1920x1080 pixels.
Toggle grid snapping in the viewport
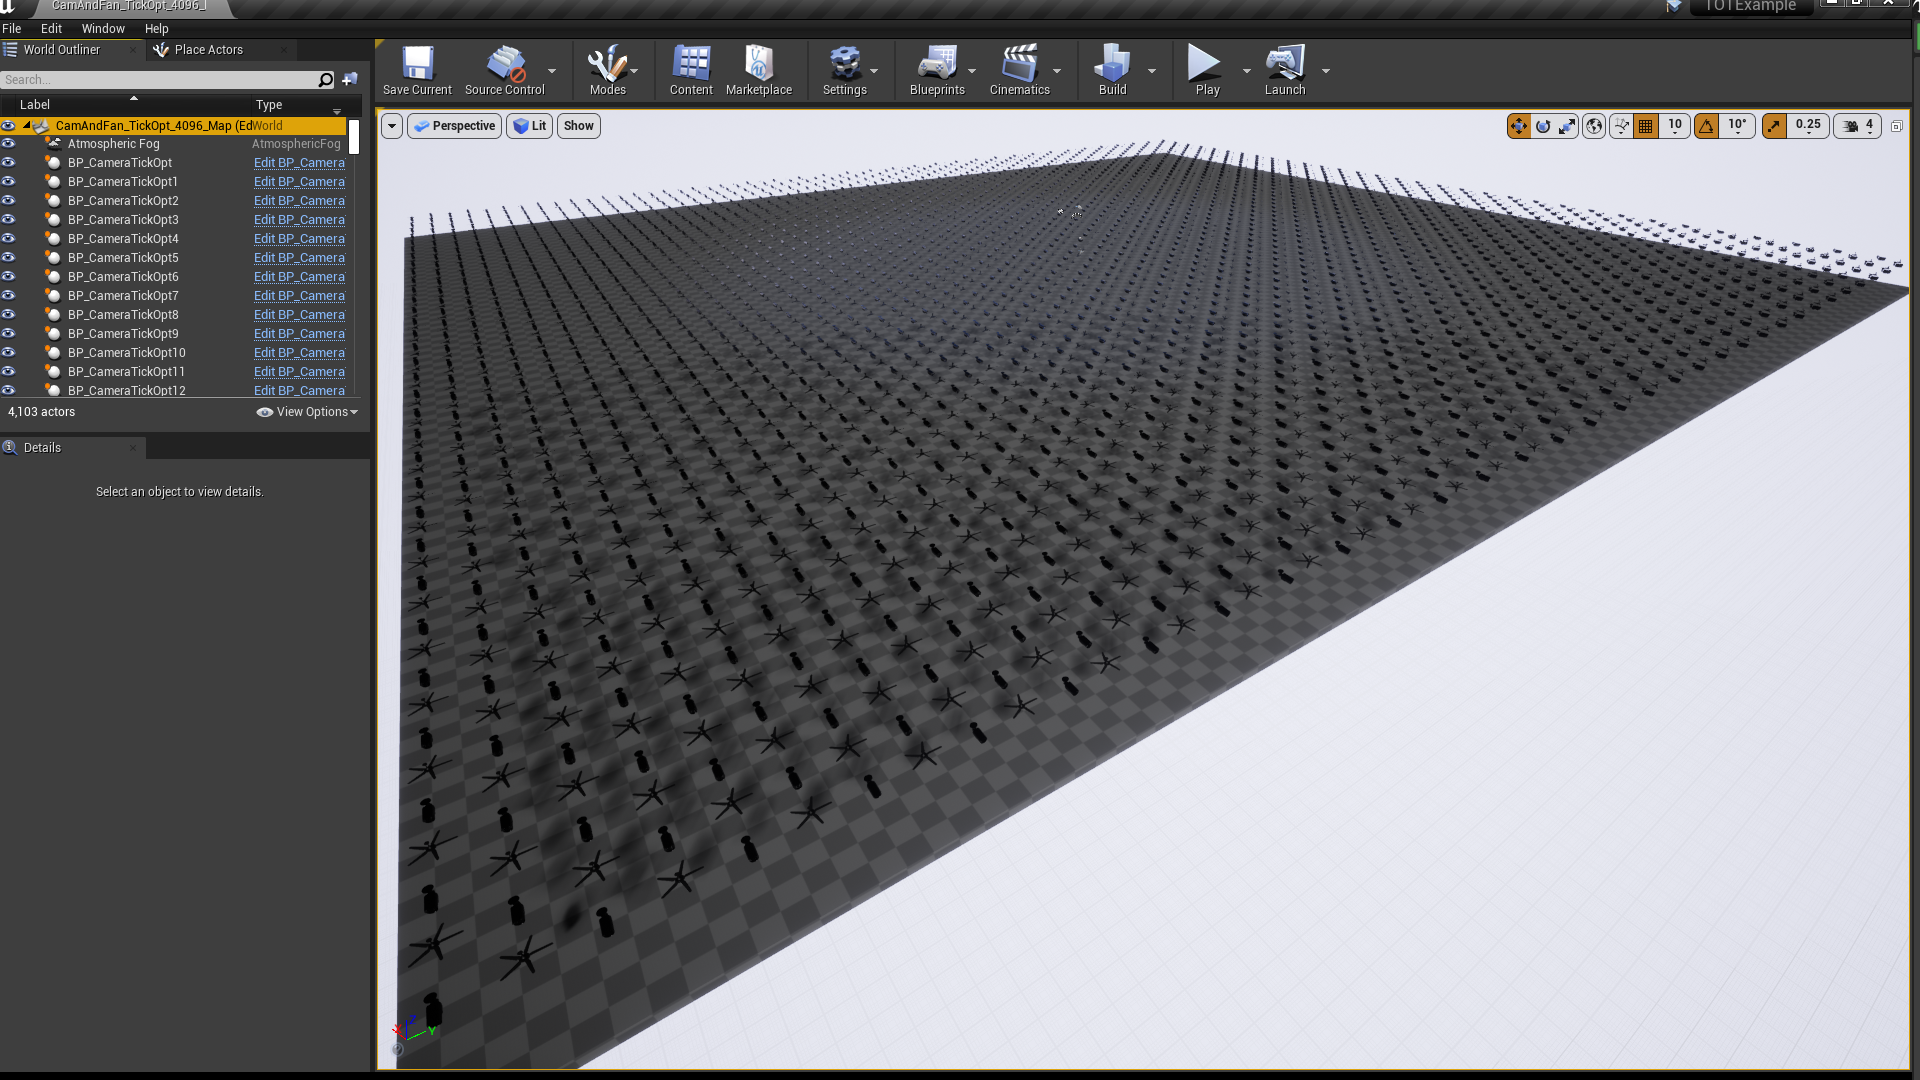tap(1646, 126)
